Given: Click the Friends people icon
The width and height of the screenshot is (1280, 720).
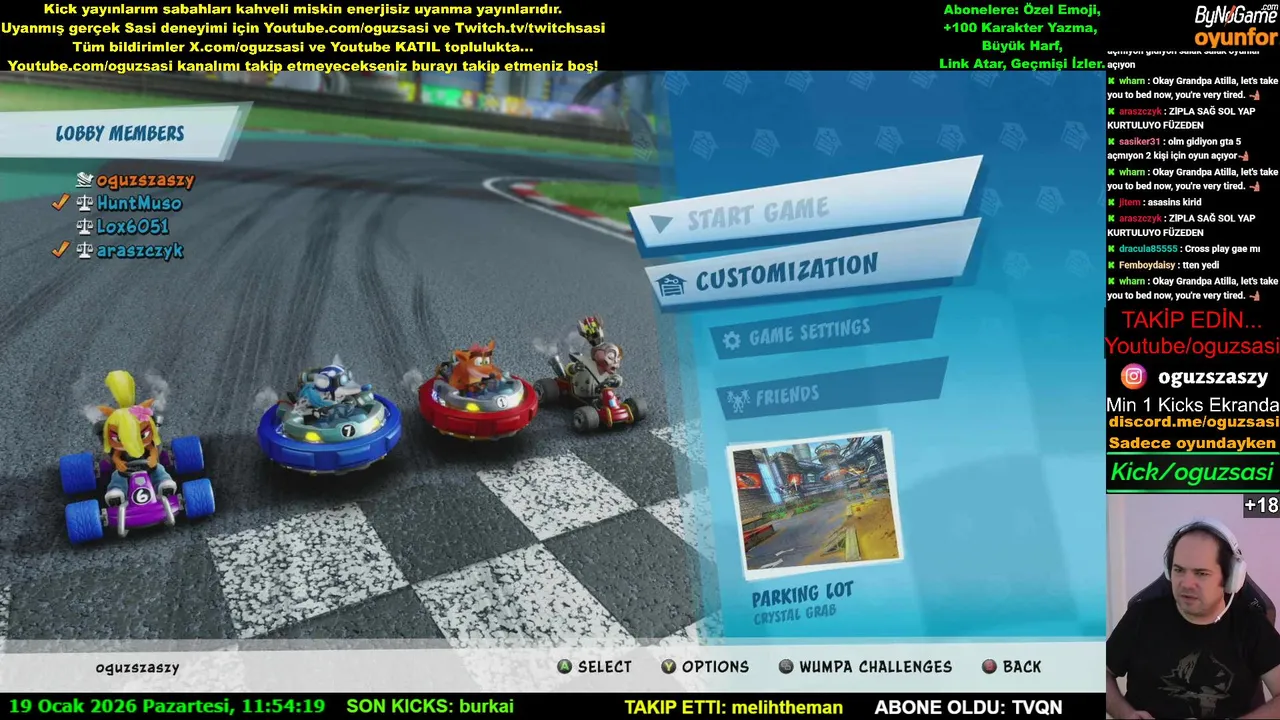Looking at the screenshot, I should 738,401.
